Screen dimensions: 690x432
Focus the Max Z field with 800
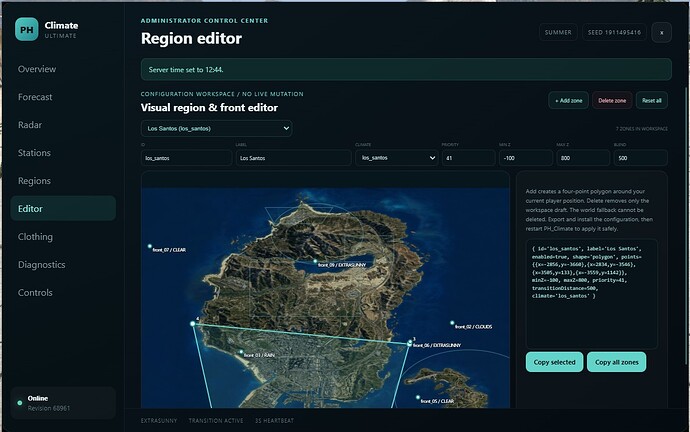coord(583,158)
